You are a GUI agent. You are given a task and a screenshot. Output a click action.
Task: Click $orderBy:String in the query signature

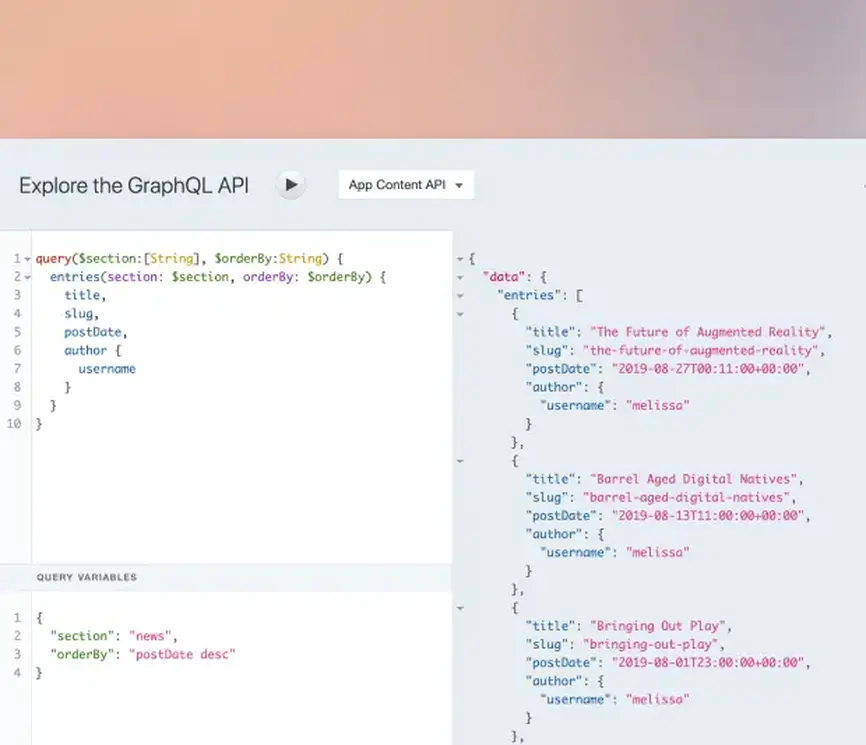268,258
